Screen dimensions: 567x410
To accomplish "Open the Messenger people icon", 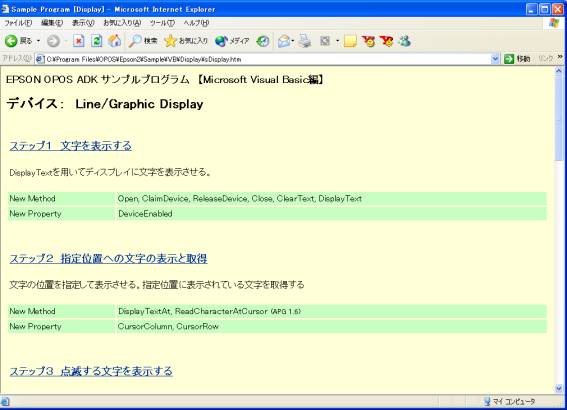I will tap(405, 41).
